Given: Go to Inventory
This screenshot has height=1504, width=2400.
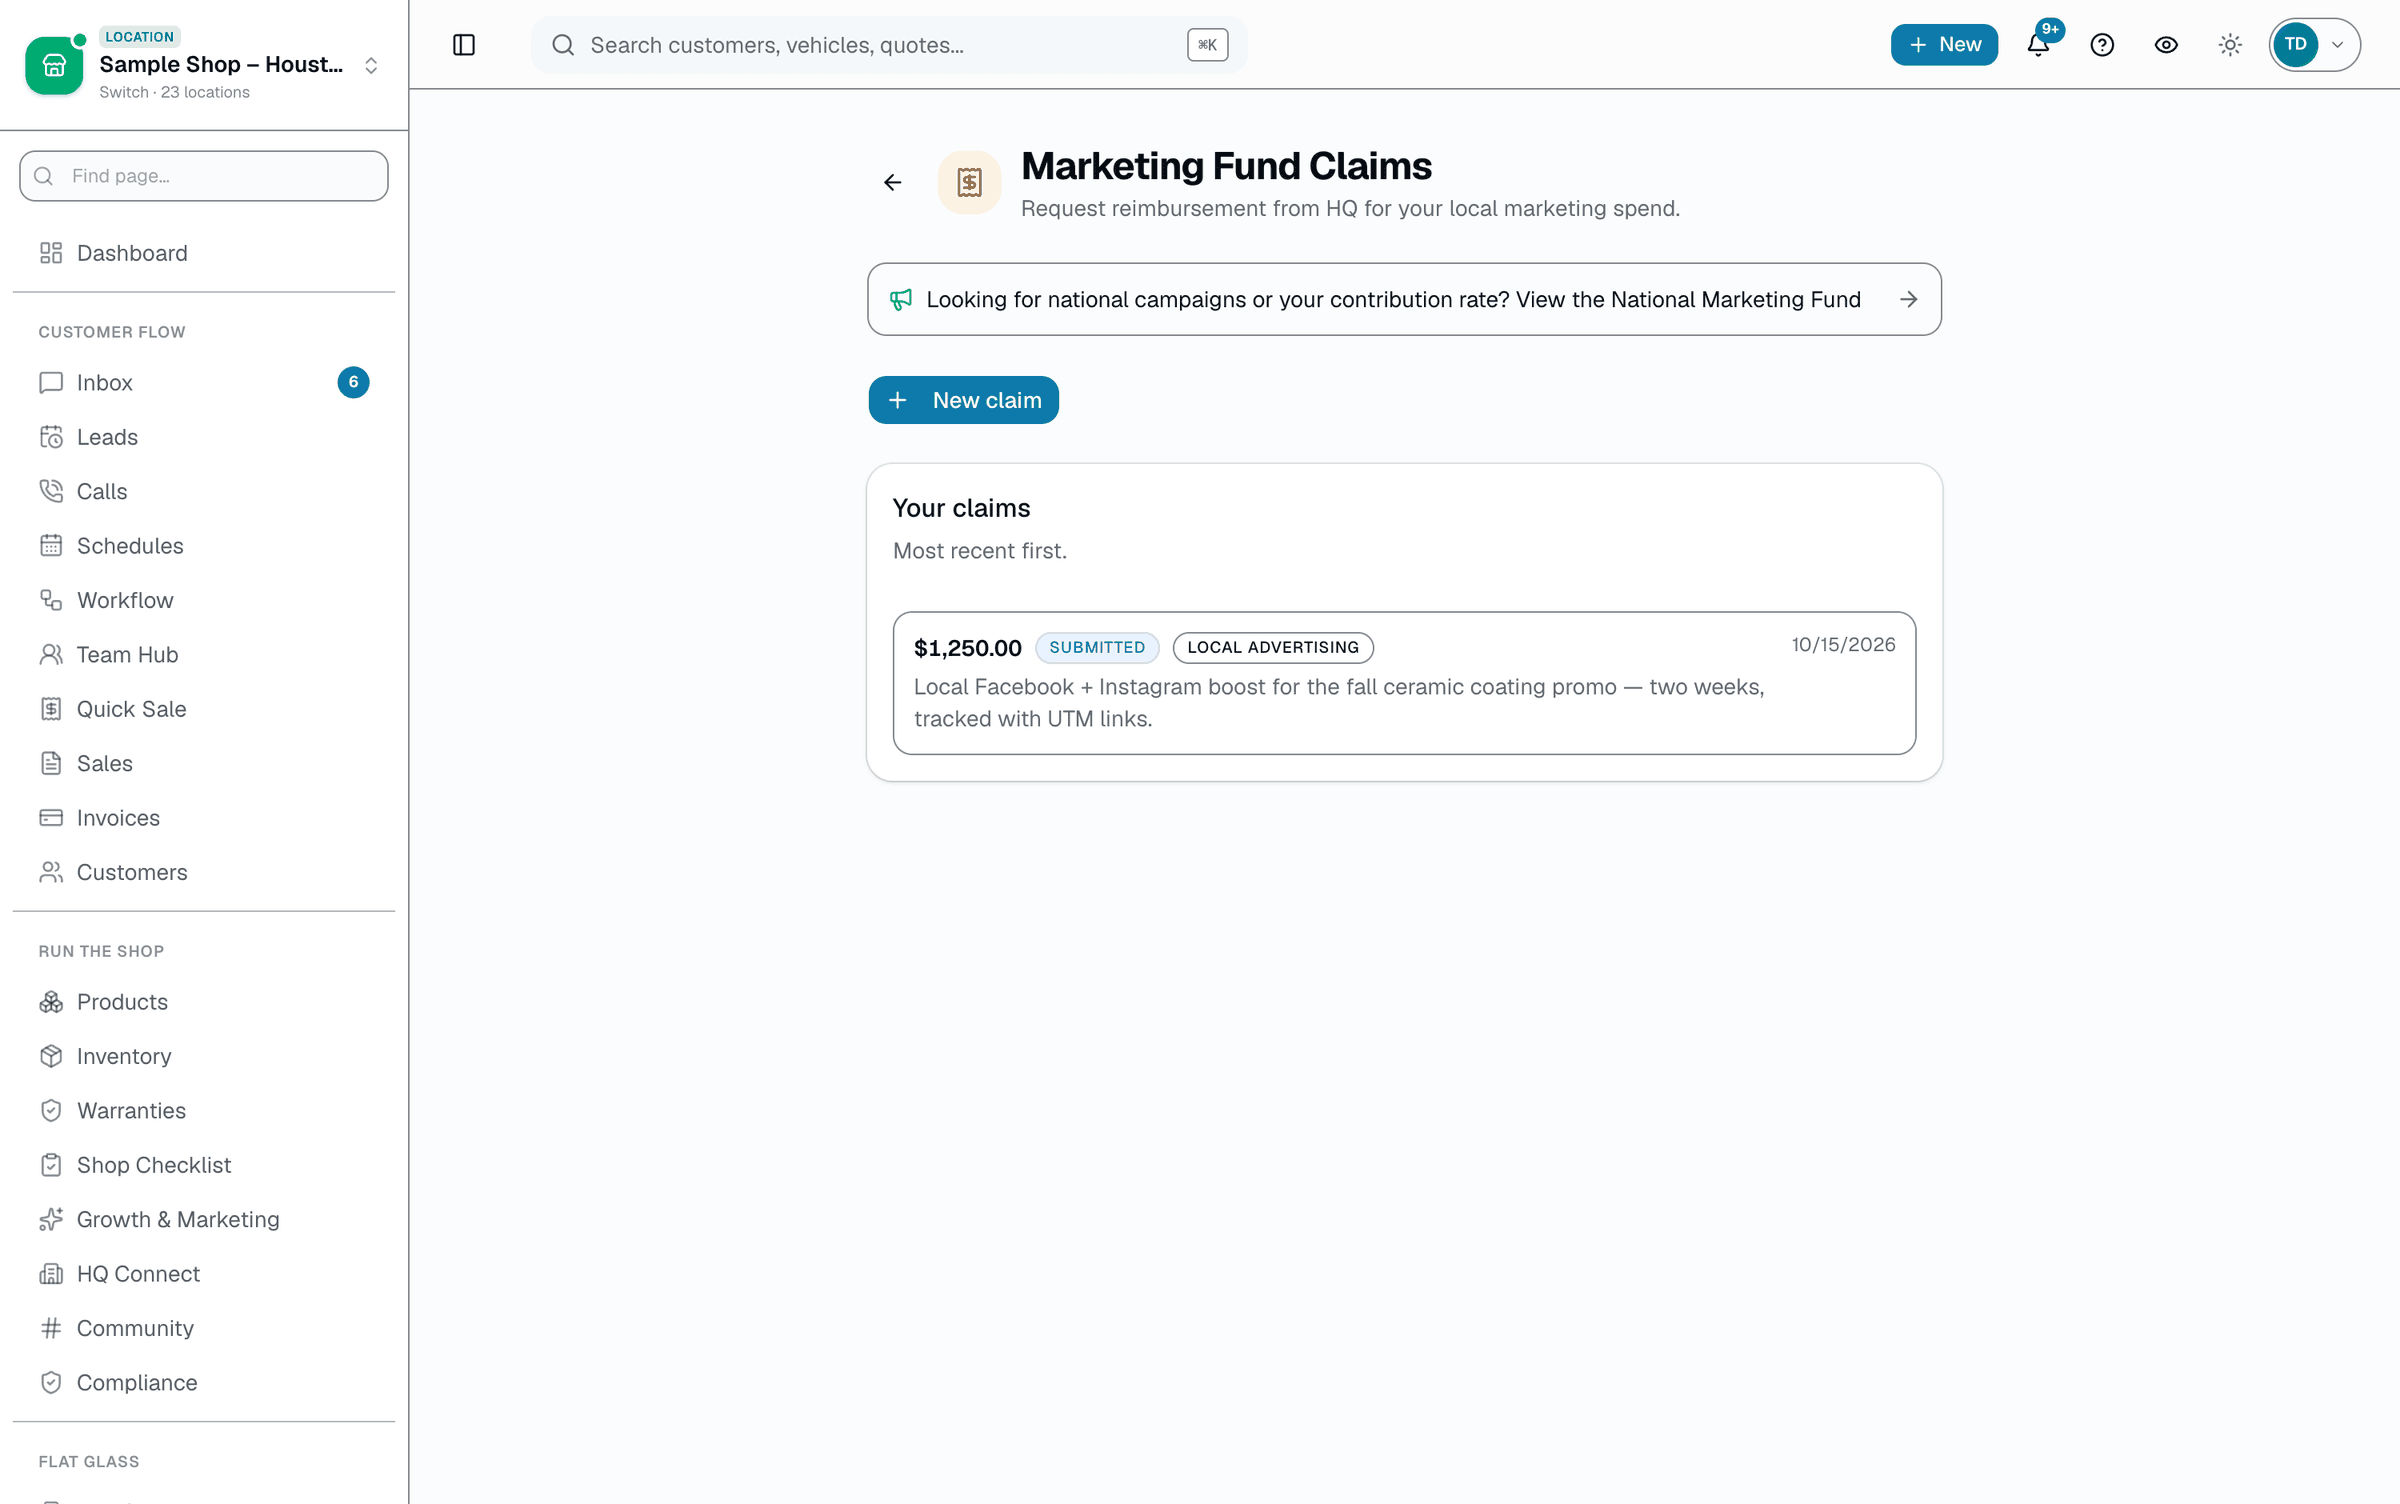Looking at the screenshot, I should coord(204,1056).
